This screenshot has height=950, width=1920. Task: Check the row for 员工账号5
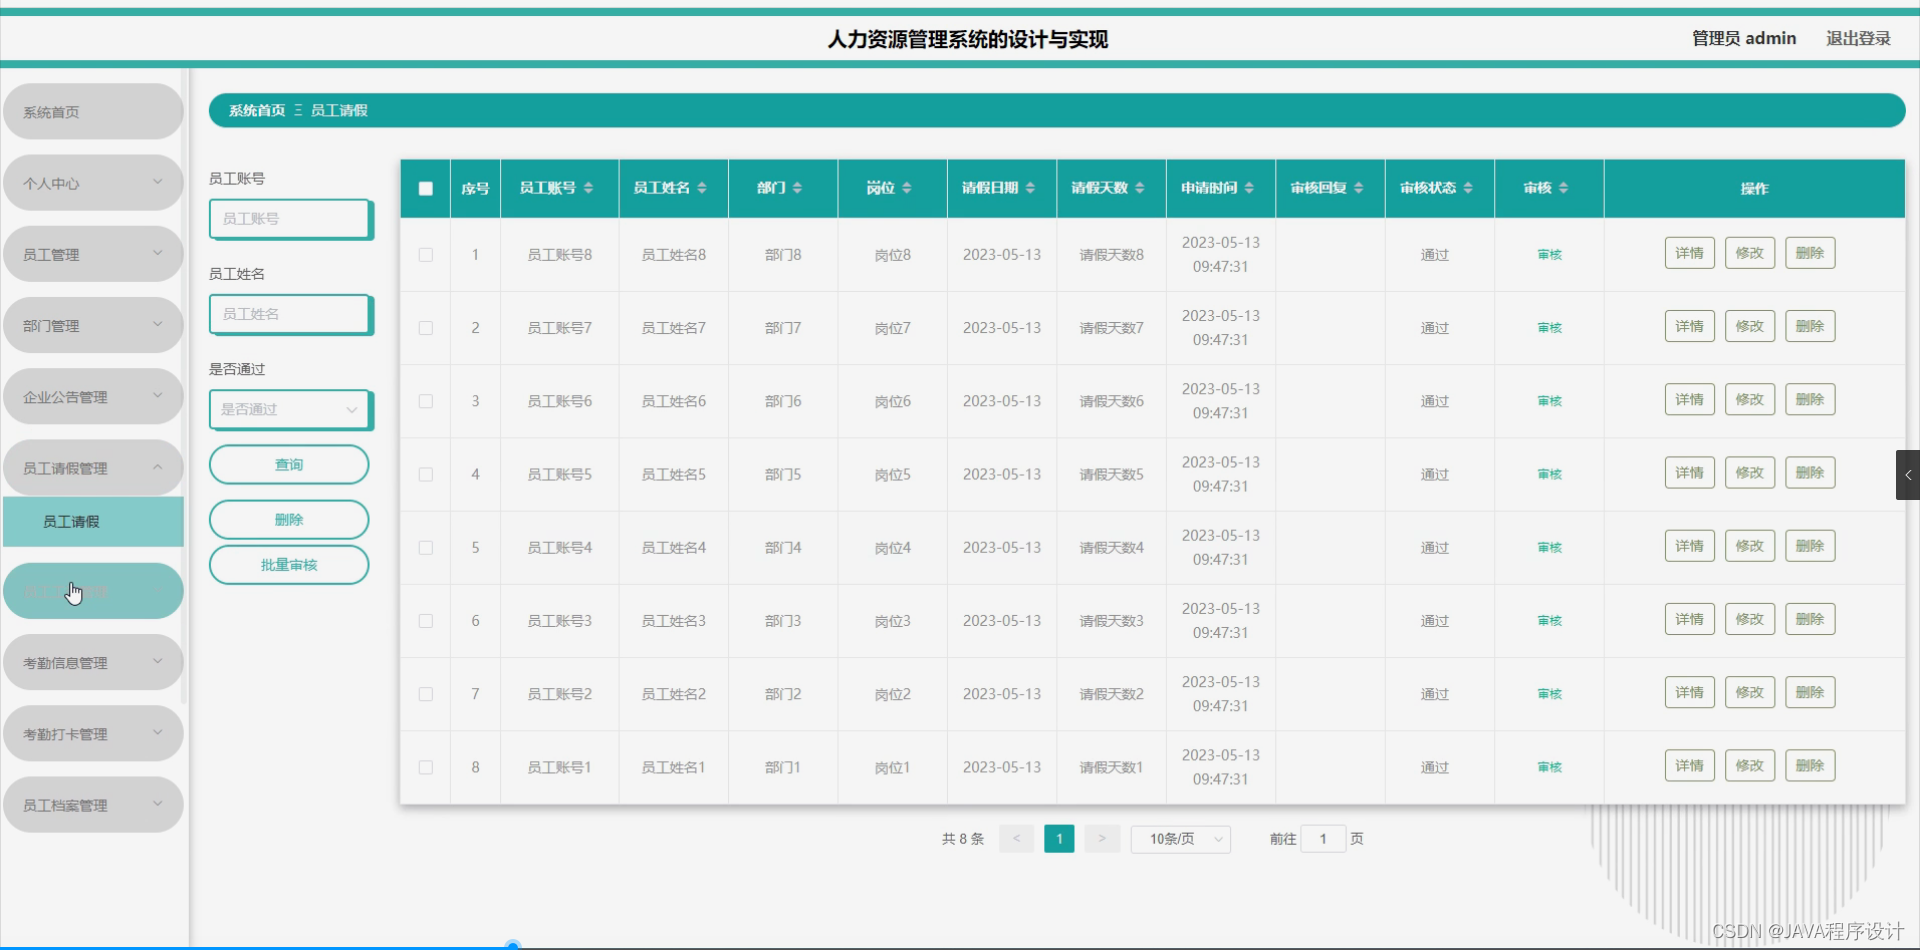(x=426, y=474)
